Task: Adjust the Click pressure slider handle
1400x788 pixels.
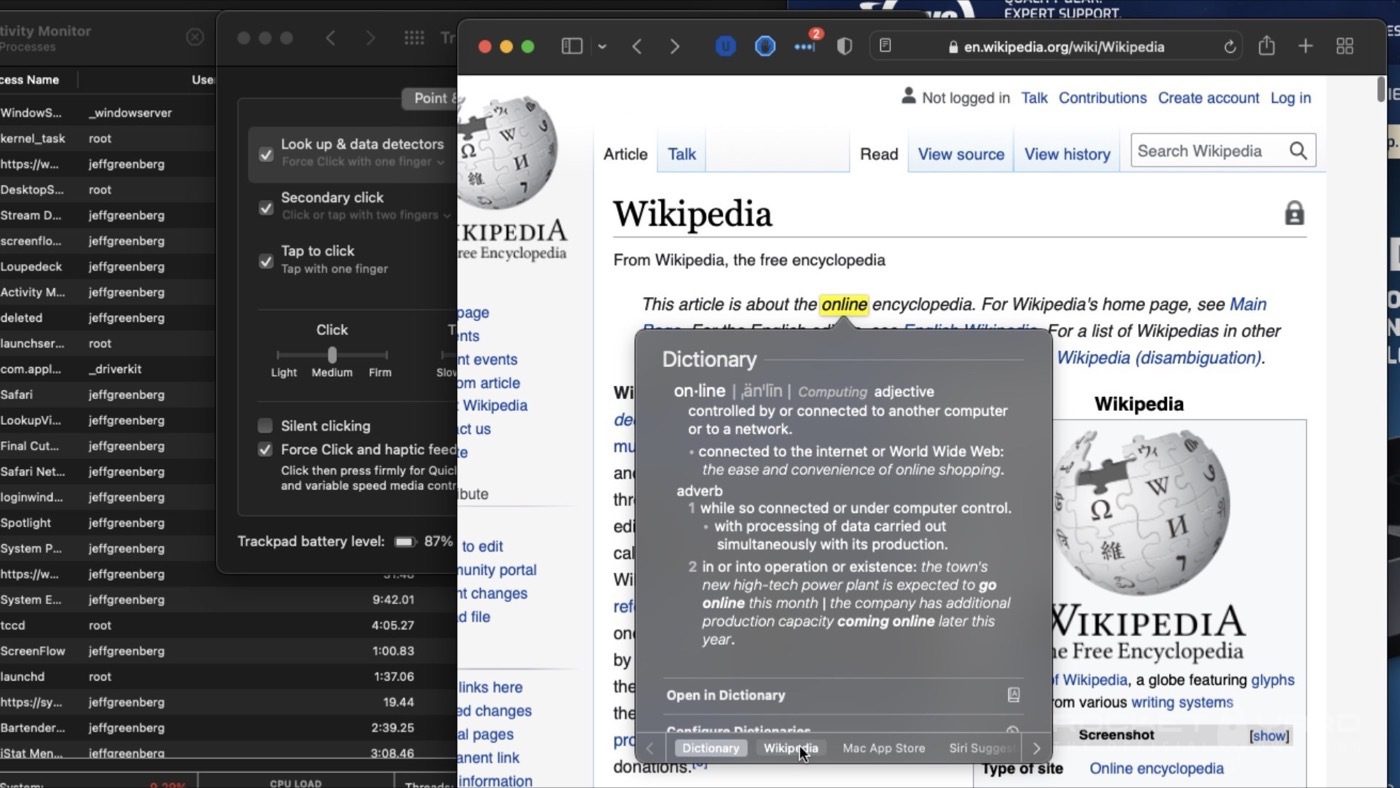Action: [332, 355]
